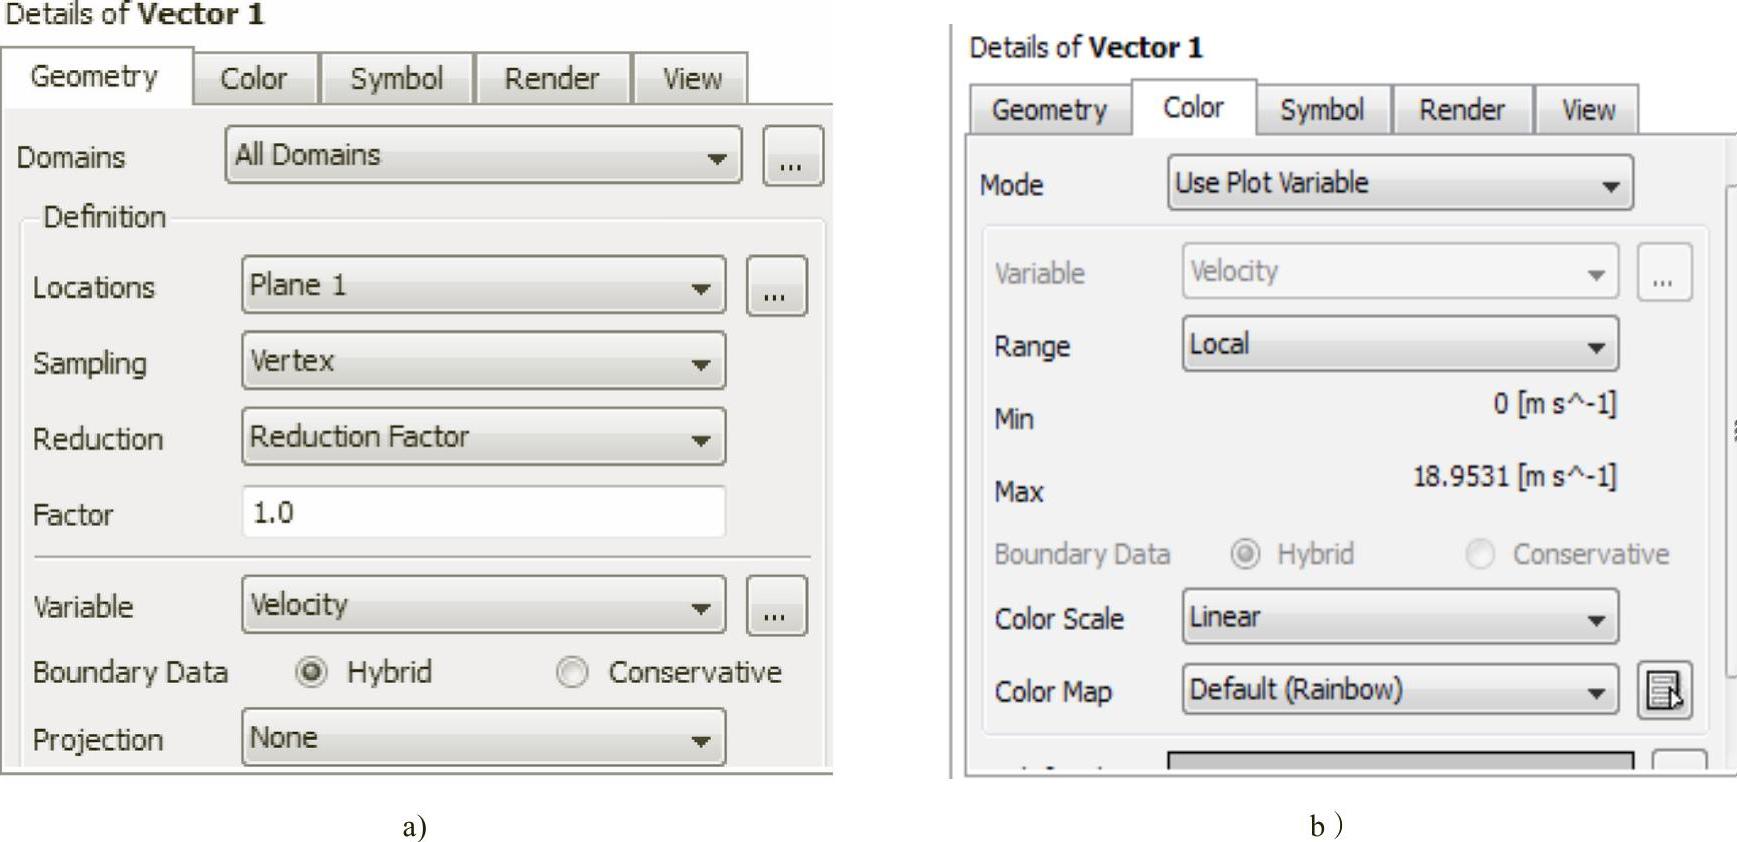Go to the Geometry tab in right panel
Screen dimensions: 1737x842
point(1049,110)
